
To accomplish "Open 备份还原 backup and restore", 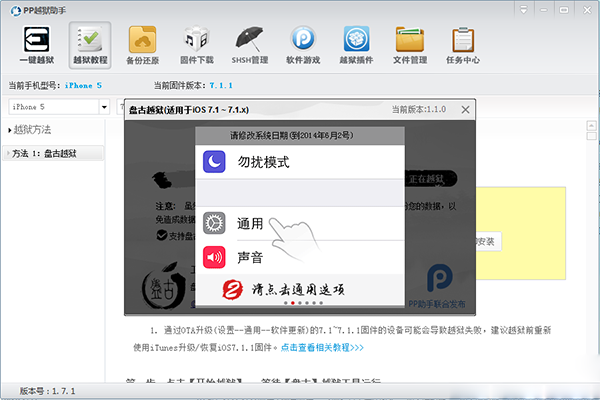I will coord(142,45).
